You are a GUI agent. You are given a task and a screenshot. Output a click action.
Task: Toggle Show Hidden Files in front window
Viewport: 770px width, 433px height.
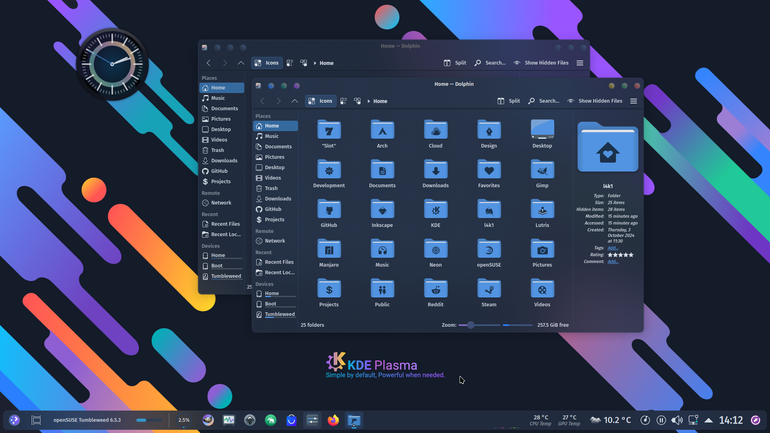coord(595,101)
